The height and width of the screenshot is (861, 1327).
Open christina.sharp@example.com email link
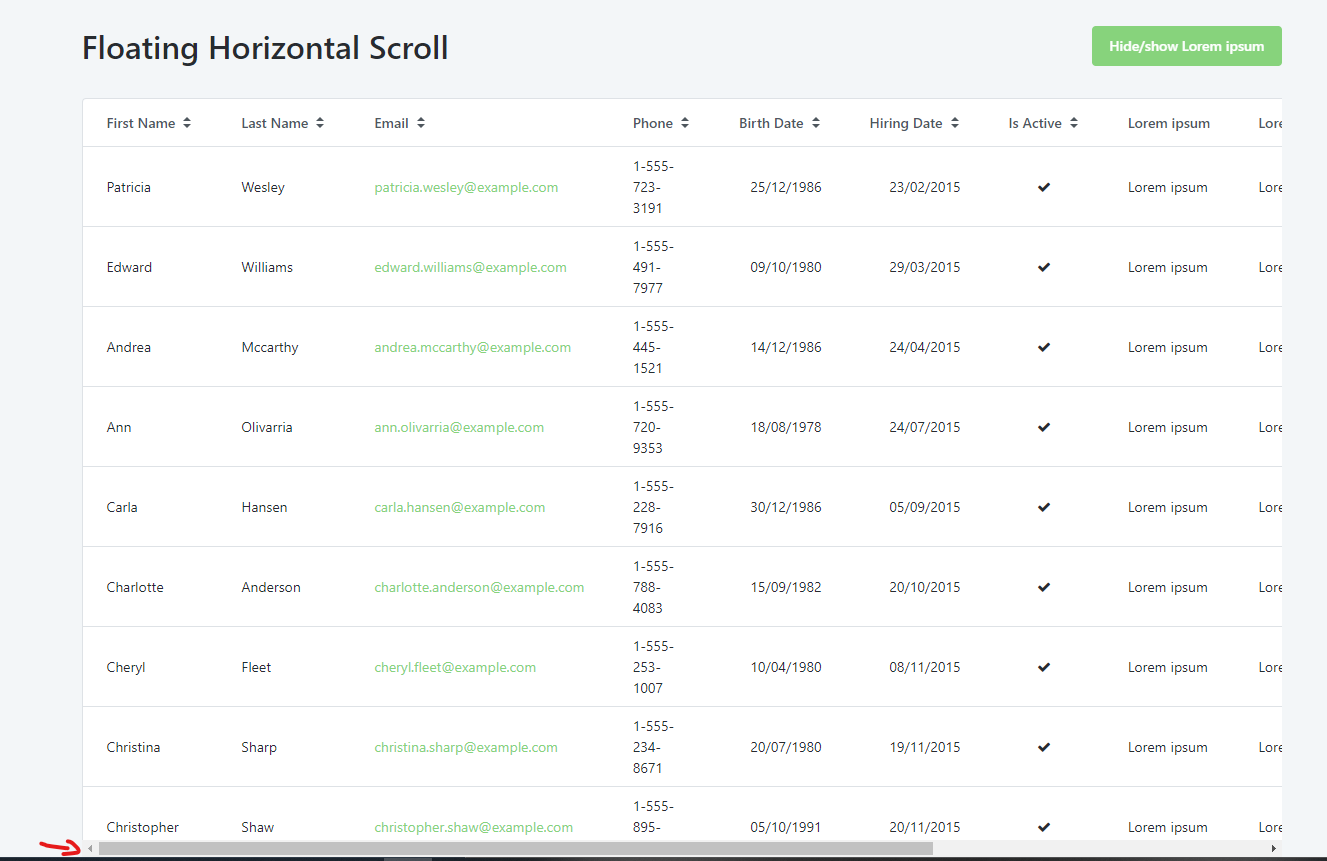tap(466, 747)
